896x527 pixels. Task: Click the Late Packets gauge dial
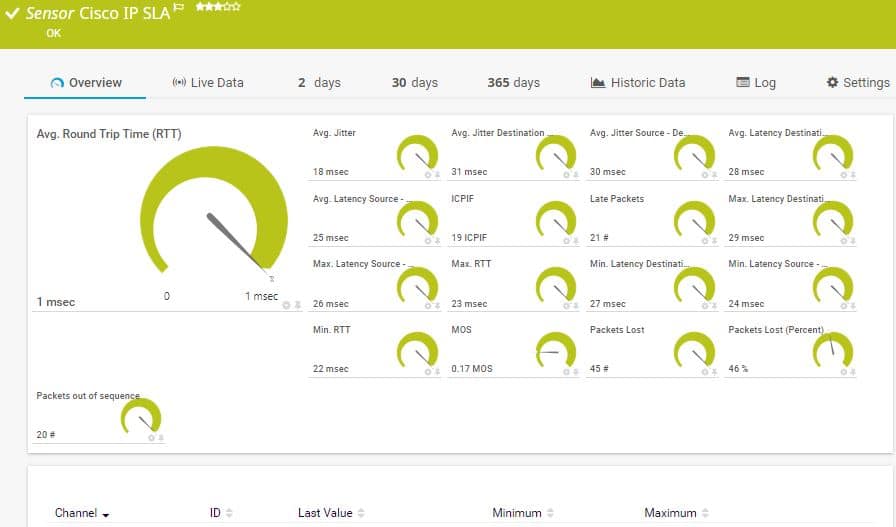[694, 220]
